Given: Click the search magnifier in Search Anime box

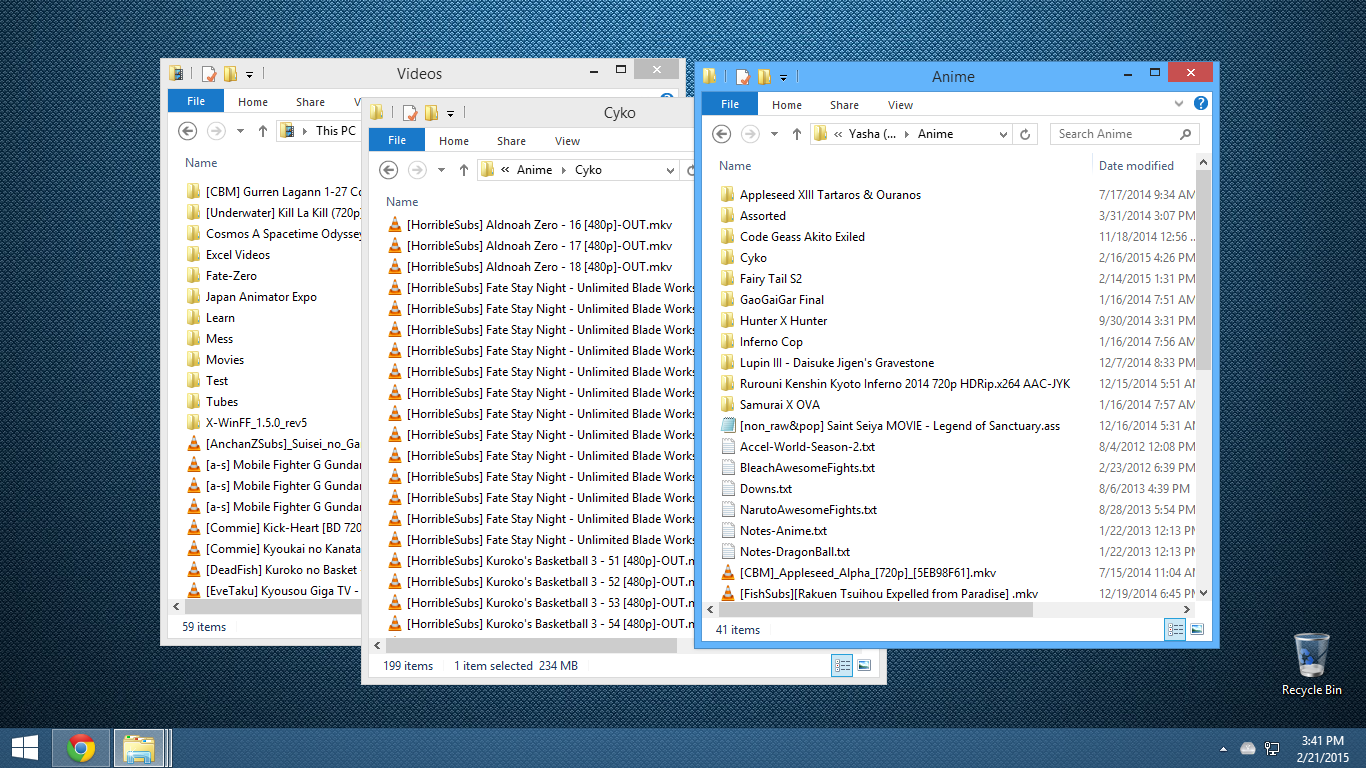Looking at the screenshot, I should 1186,134.
